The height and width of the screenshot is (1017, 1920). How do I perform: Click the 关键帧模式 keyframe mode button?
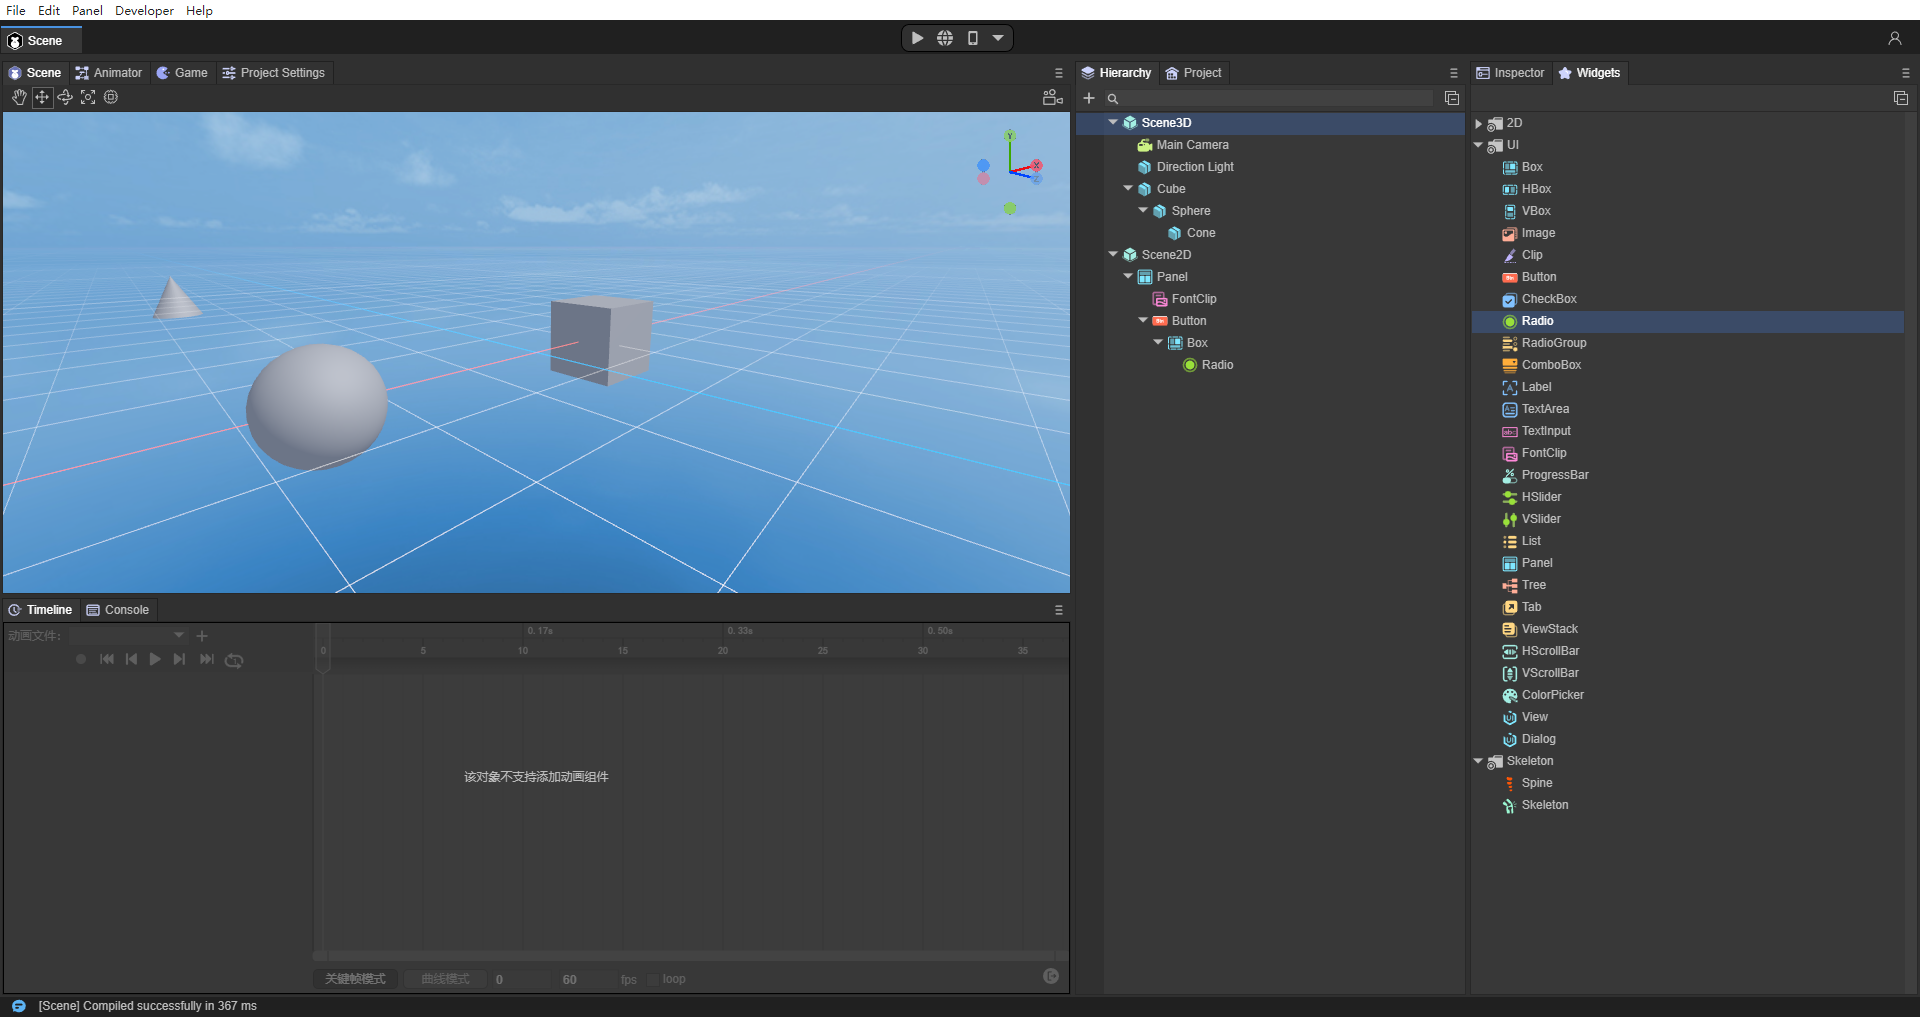tap(355, 979)
